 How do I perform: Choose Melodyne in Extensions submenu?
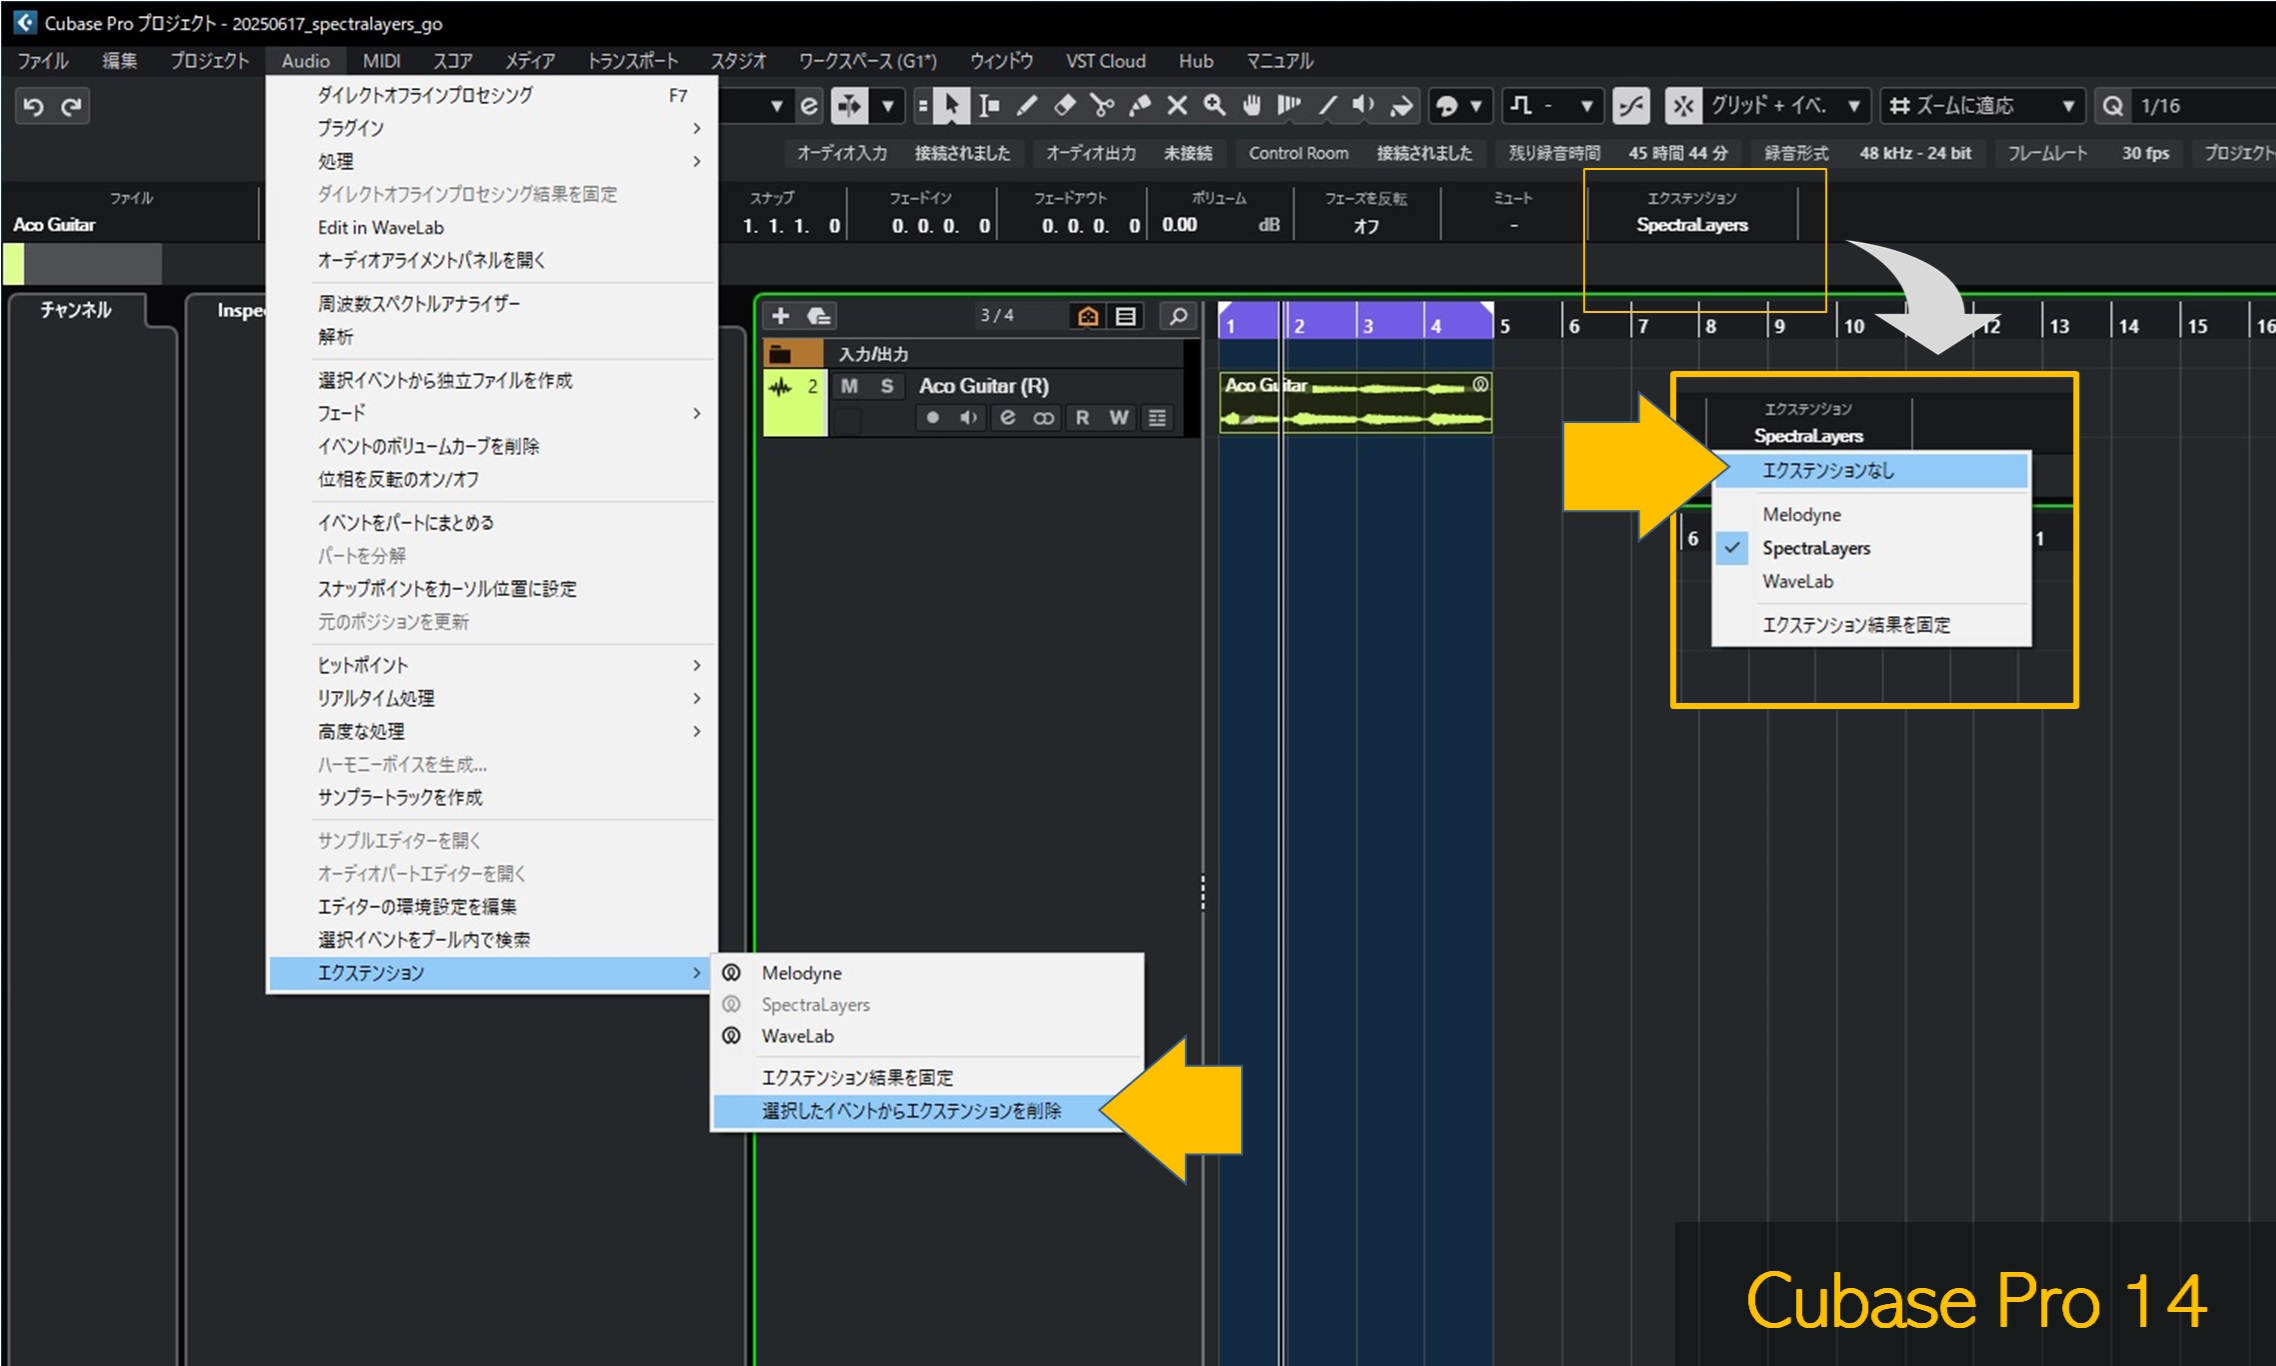pyautogui.click(x=927, y=973)
